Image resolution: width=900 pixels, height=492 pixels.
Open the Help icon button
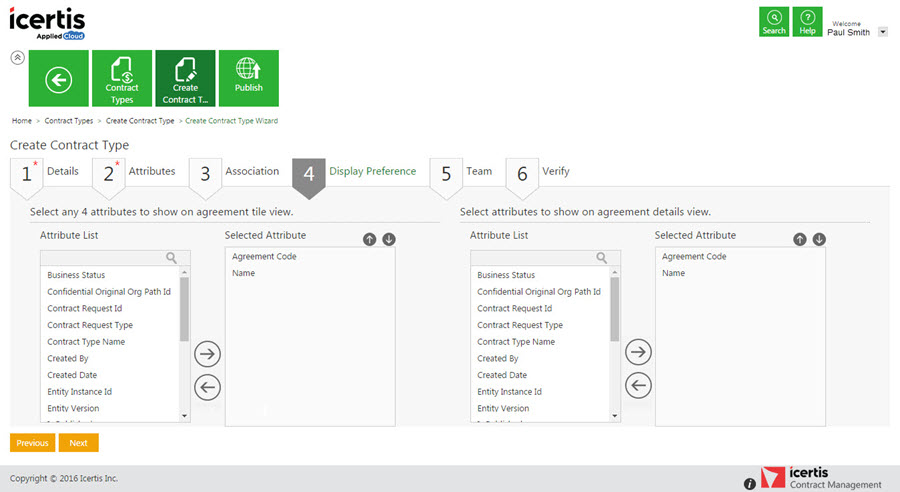pos(807,22)
